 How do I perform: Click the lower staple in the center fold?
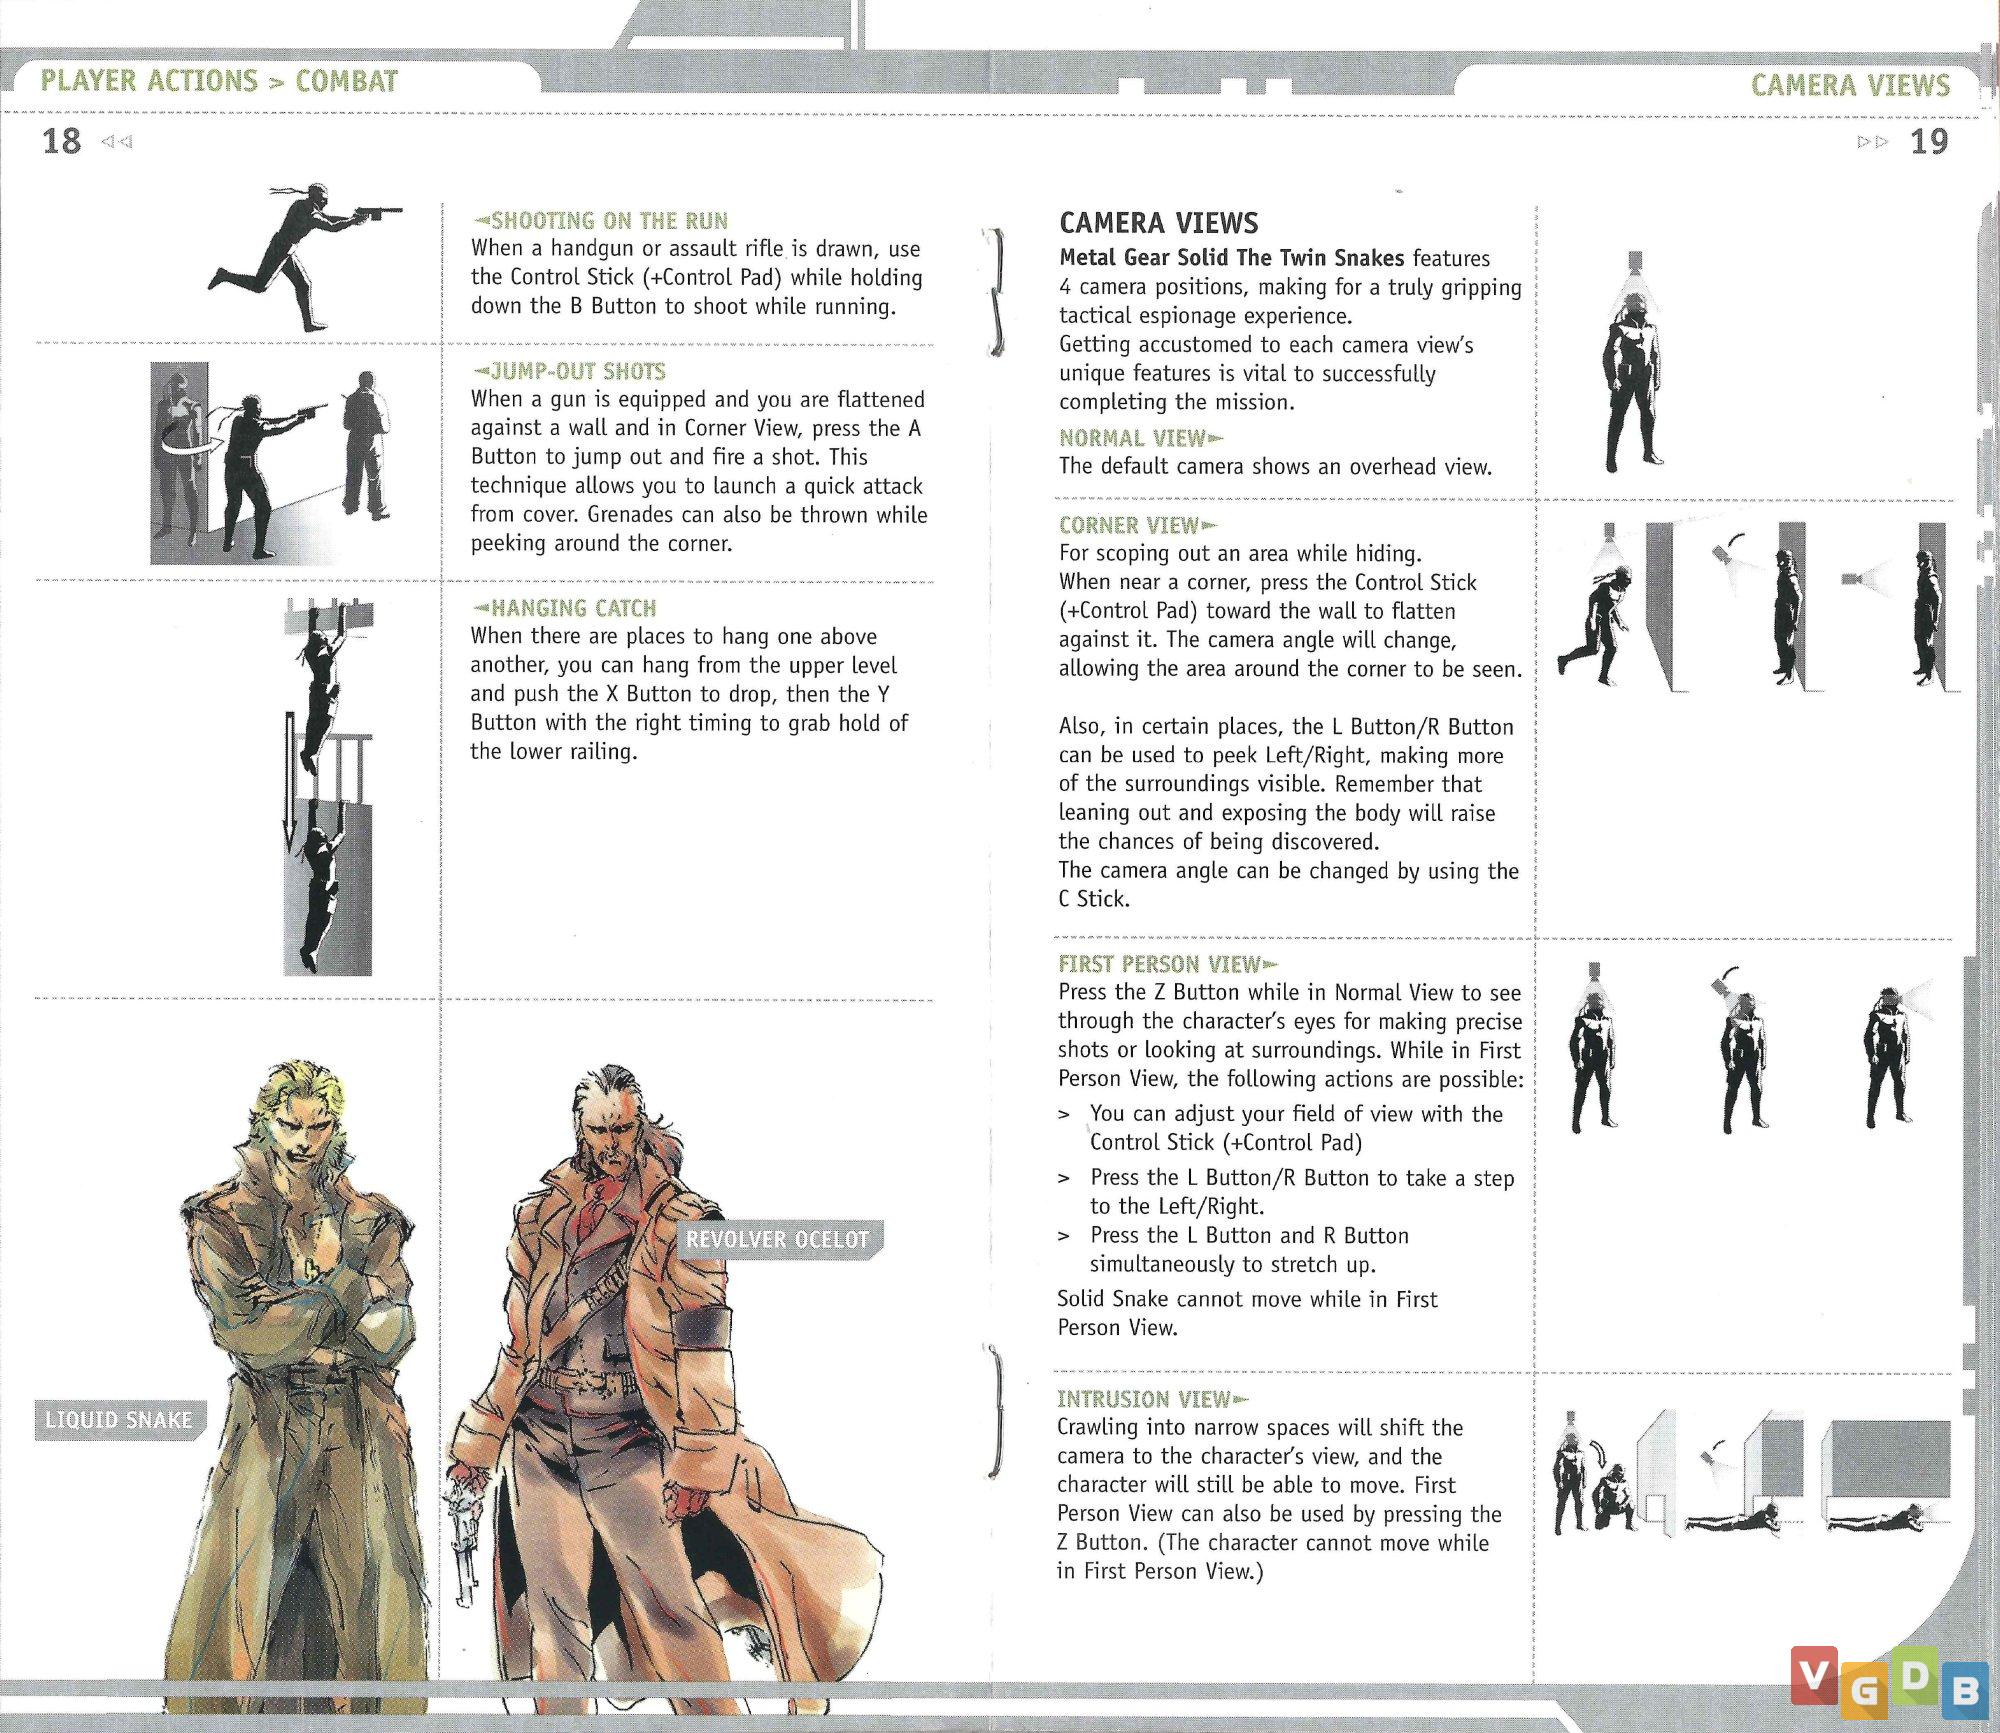click(x=995, y=1412)
